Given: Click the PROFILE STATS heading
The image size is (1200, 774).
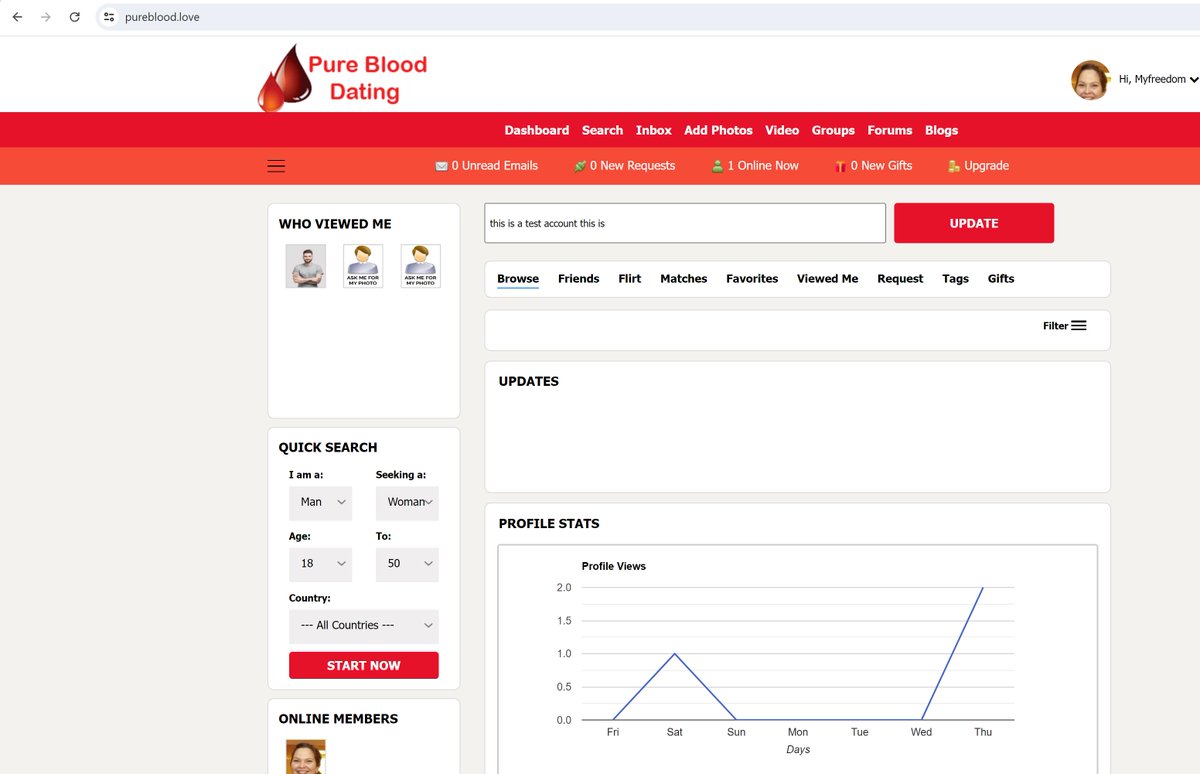Looking at the screenshot, I should [x=549, y=523].
